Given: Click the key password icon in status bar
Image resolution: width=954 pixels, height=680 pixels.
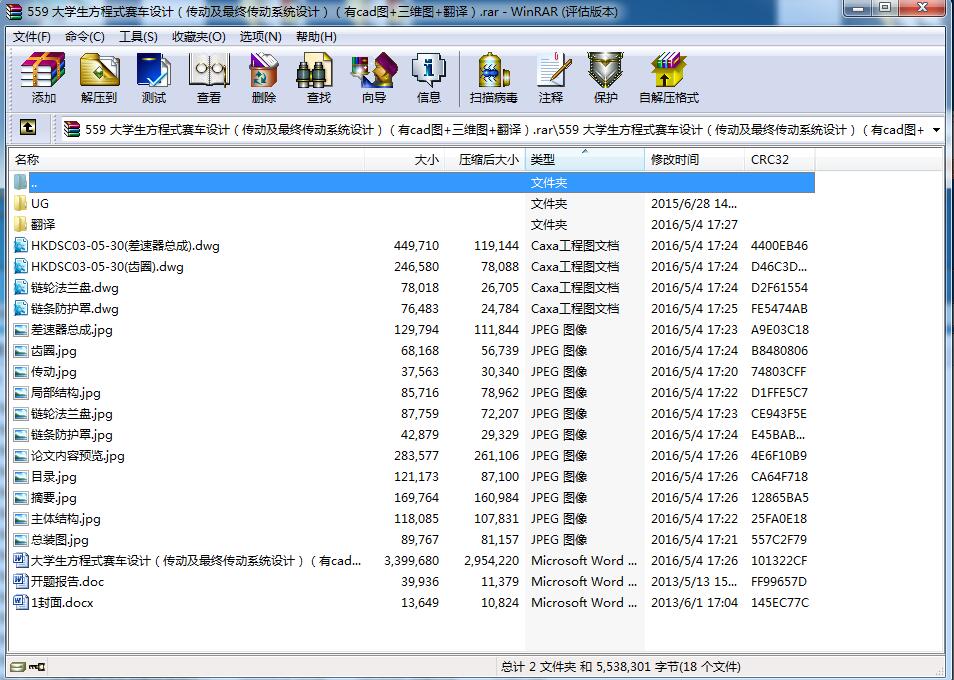Looking at the screenshot, I should [x=37, y=667].
